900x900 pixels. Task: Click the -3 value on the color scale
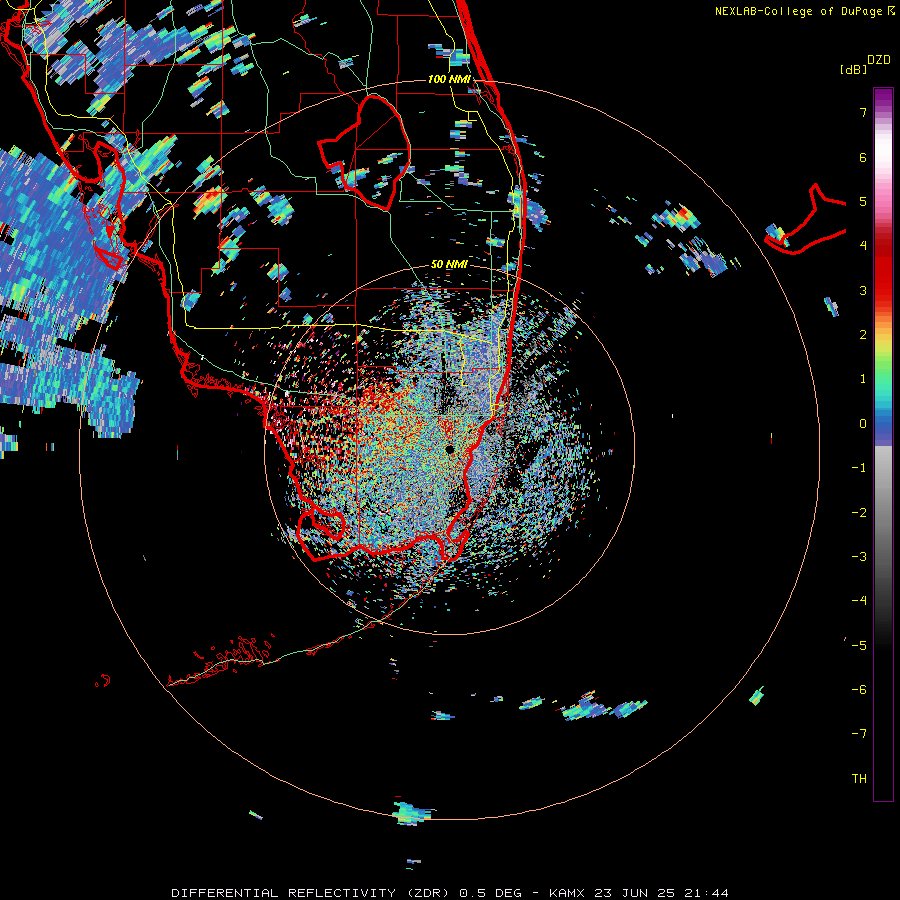click(859, 557)
